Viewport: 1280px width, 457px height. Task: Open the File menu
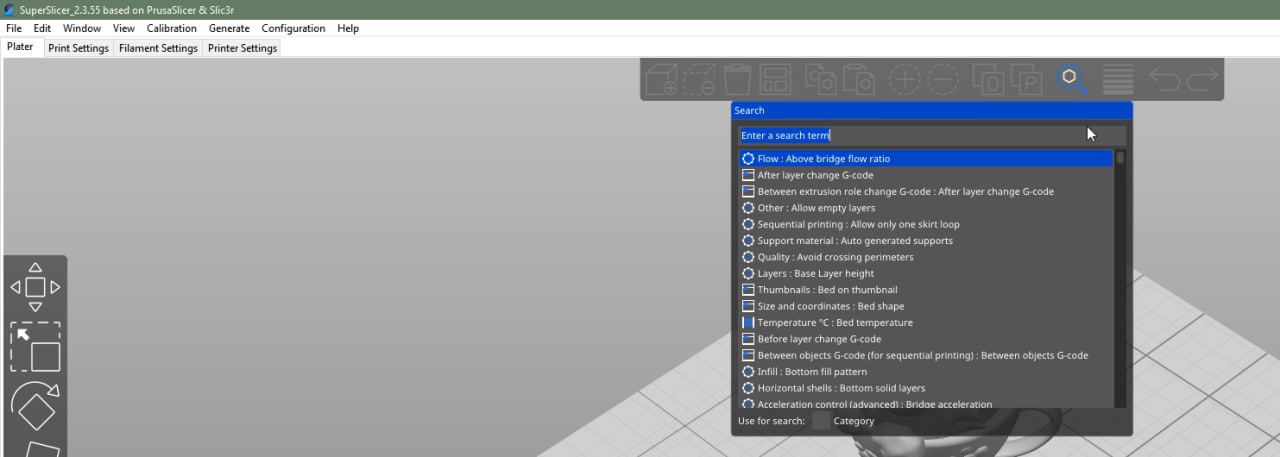coord(14,28)
